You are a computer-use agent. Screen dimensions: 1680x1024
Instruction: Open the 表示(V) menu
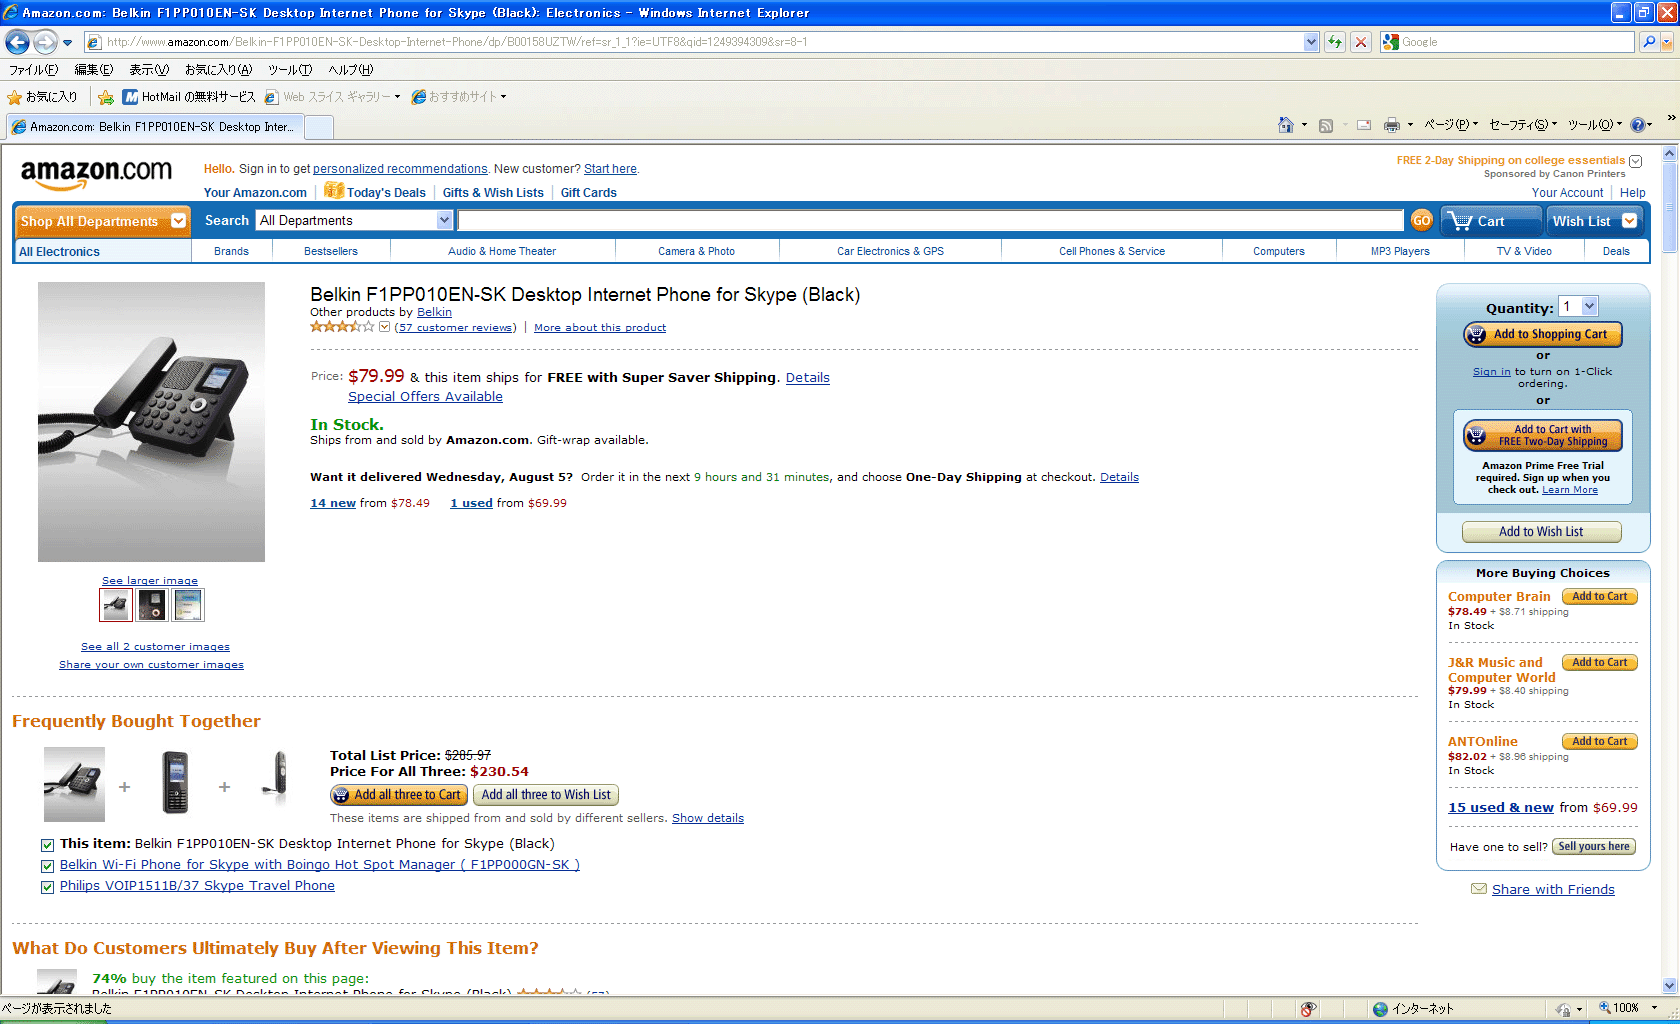pos(149,70)
